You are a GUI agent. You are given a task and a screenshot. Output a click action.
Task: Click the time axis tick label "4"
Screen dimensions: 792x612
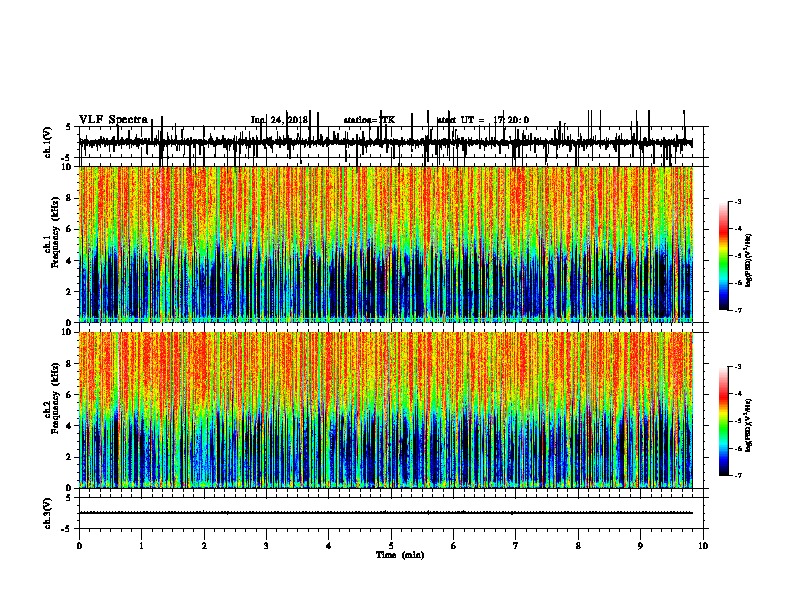pyautogui.click(x=329, y=546)
